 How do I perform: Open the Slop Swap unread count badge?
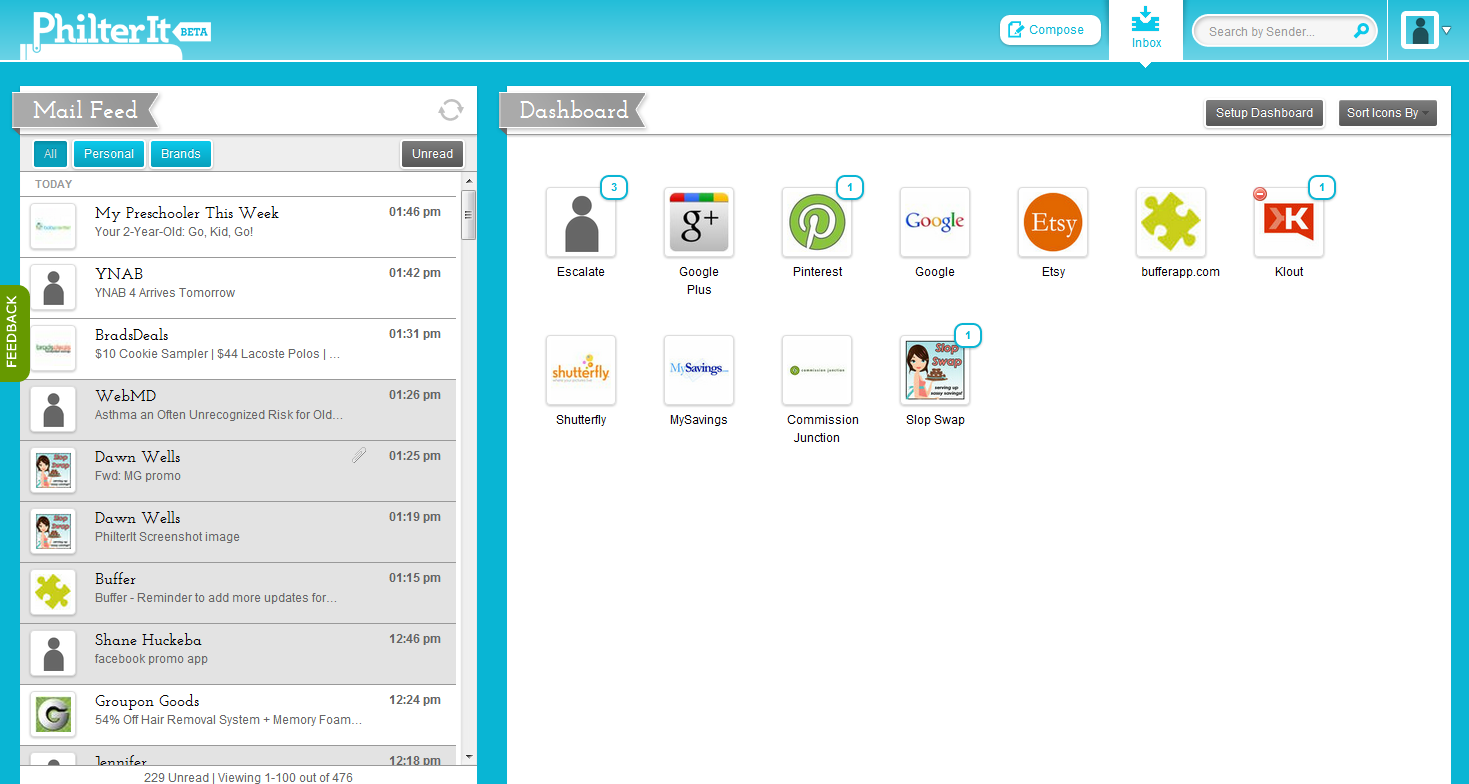pyautogui.click(x=967, y=335)
